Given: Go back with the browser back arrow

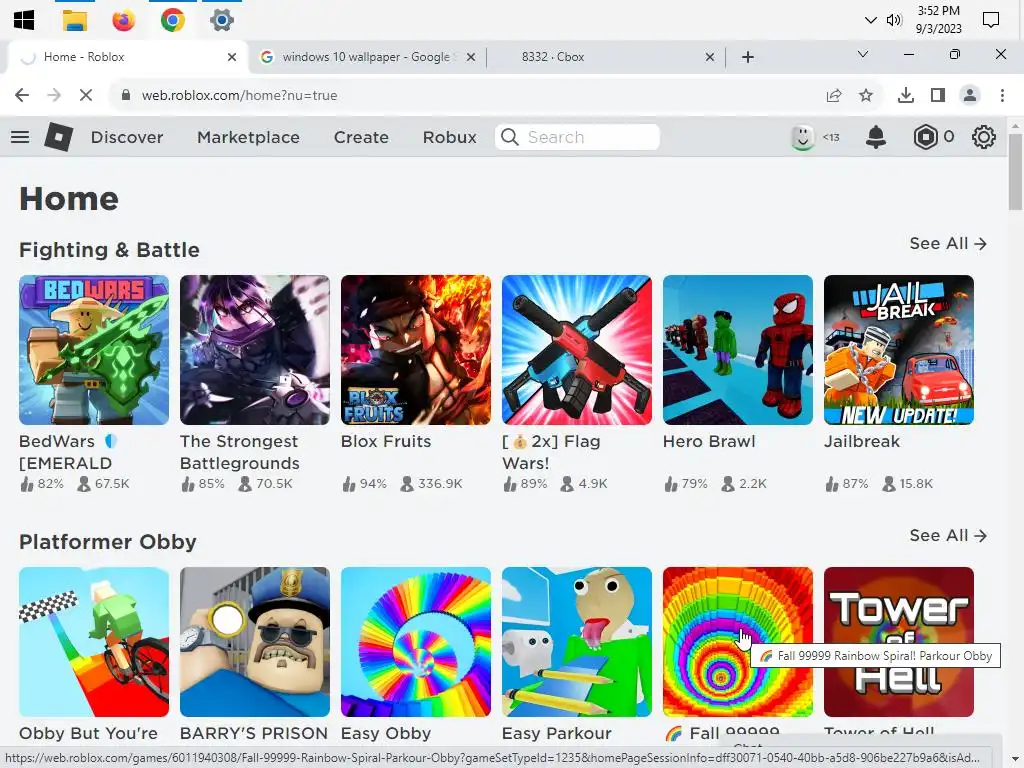Looking at the screenshot, I should 22,95.
